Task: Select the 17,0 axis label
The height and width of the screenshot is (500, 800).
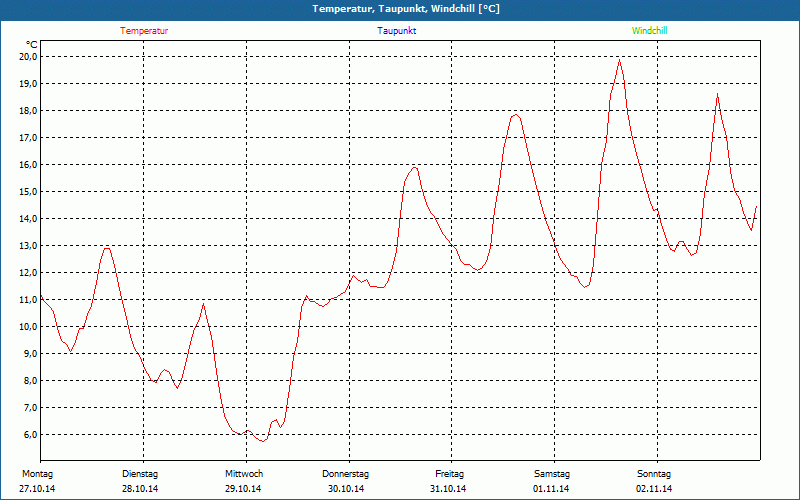Action: (28, 138)
